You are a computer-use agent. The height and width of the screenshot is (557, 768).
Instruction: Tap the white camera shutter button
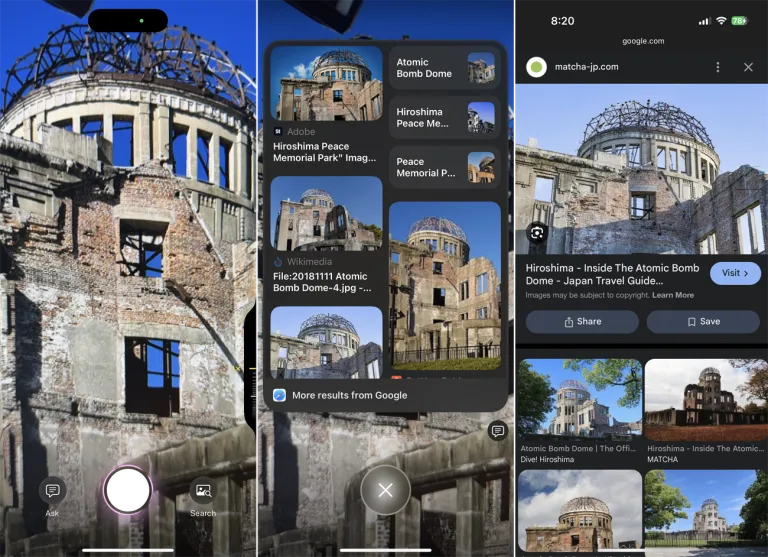click(x=128, y=490)
